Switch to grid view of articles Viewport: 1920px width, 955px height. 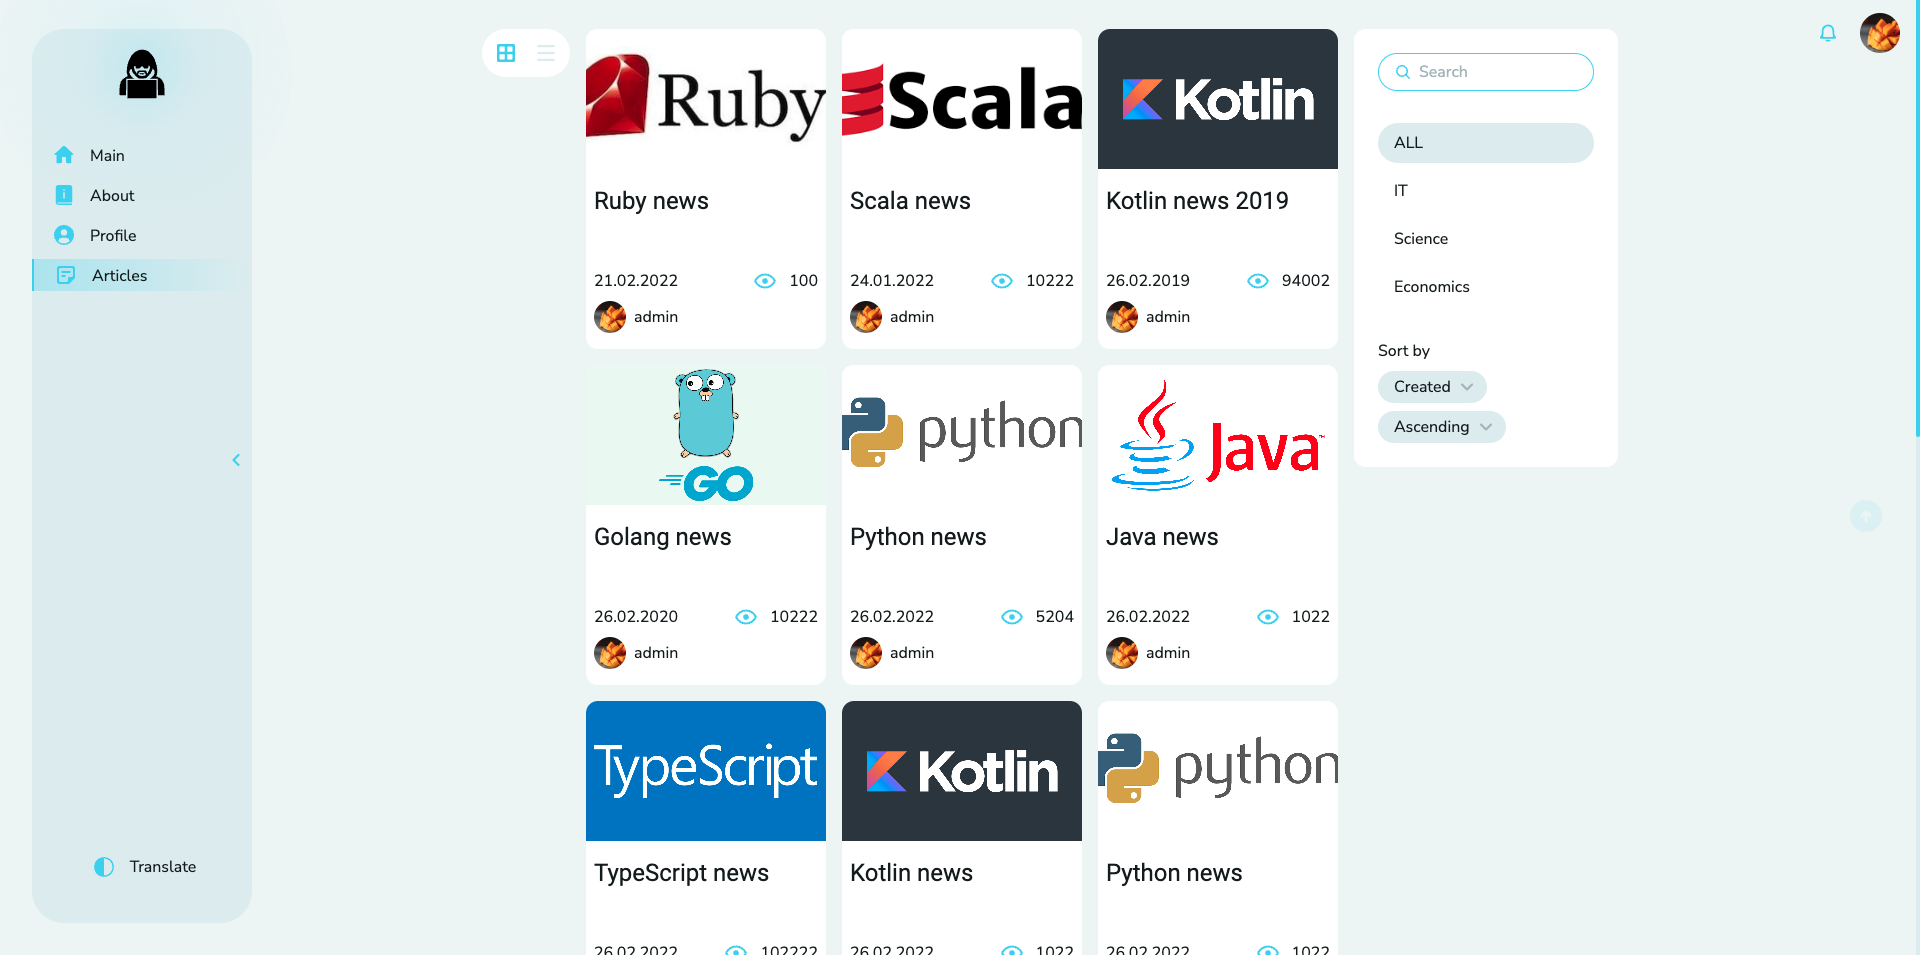tap(506, 53)
